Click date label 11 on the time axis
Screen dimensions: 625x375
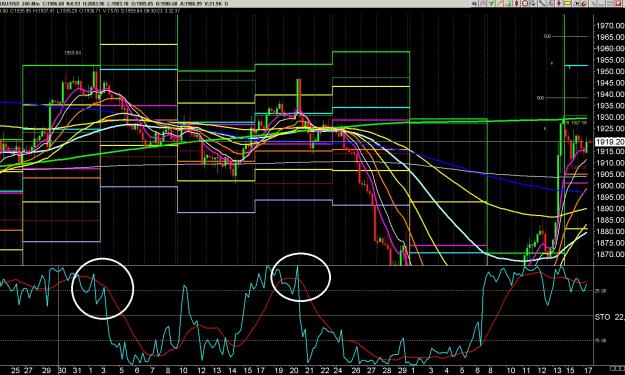pyautogui.click(x=526, y=371)
